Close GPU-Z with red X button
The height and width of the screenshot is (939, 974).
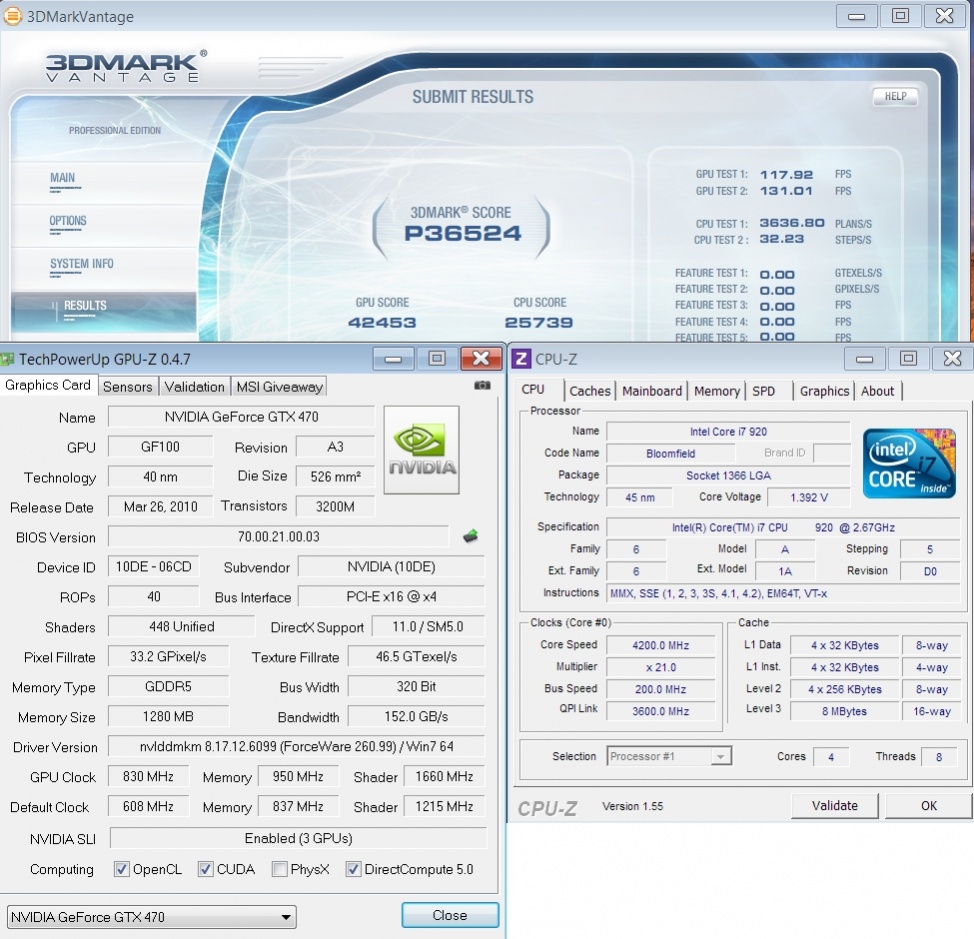pos(481,359)
